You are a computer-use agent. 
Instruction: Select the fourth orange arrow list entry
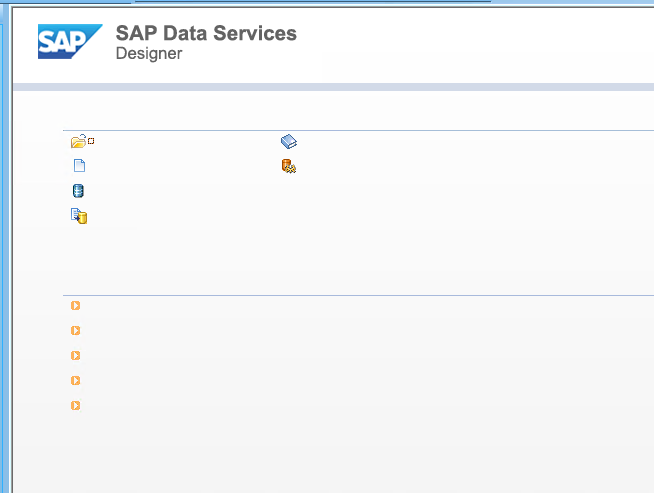tap(75, 381)
